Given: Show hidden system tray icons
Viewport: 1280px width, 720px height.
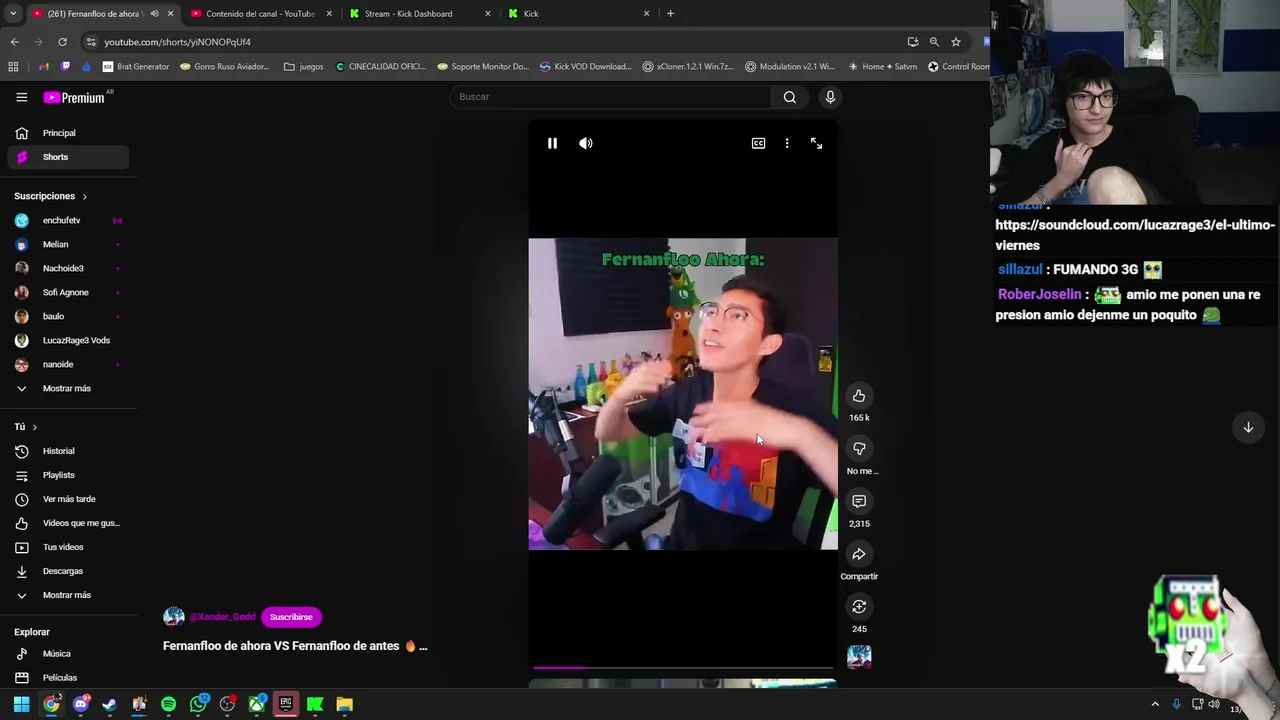Looking at the screenshot, I should point(1155,704).
